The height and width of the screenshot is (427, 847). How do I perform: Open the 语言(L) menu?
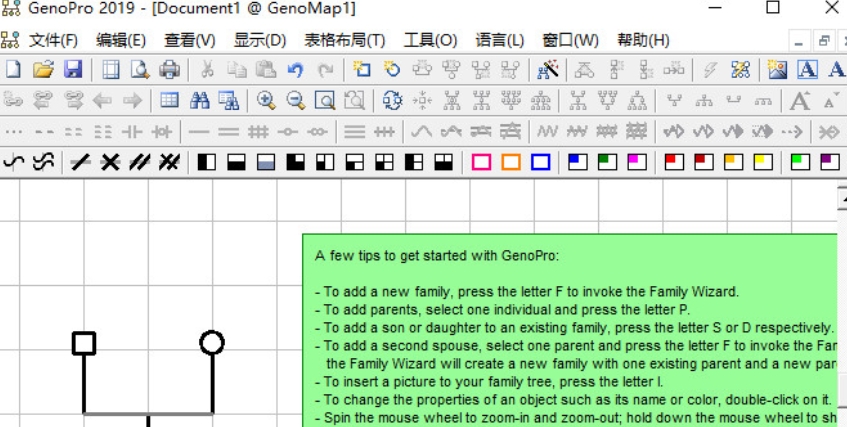coord(500,40)
